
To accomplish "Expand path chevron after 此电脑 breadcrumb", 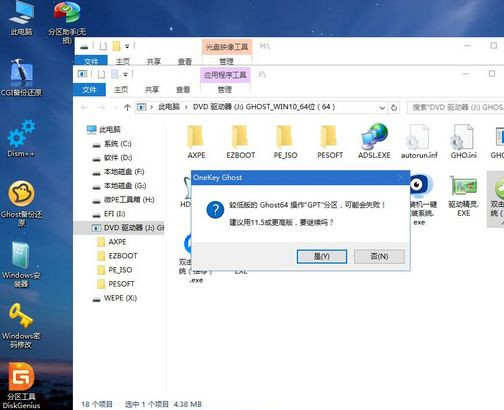I will coord(186,107).
